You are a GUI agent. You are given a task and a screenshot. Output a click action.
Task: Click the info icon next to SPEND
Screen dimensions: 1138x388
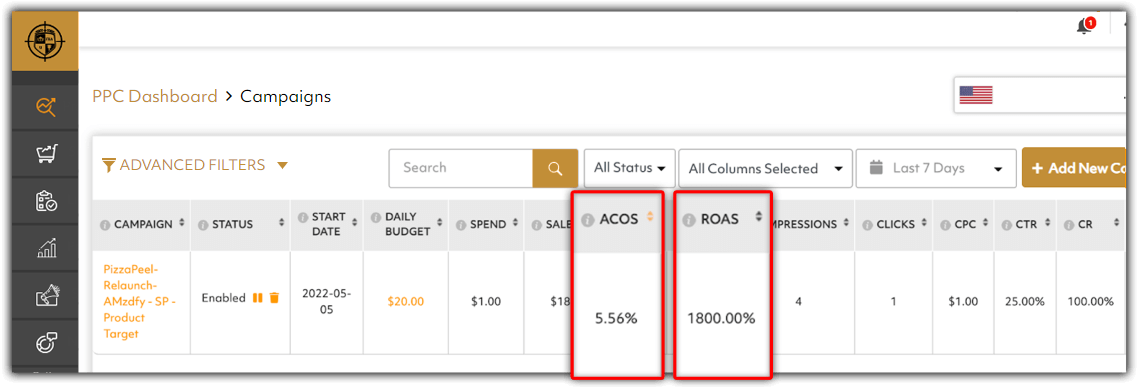click(461, 225)
